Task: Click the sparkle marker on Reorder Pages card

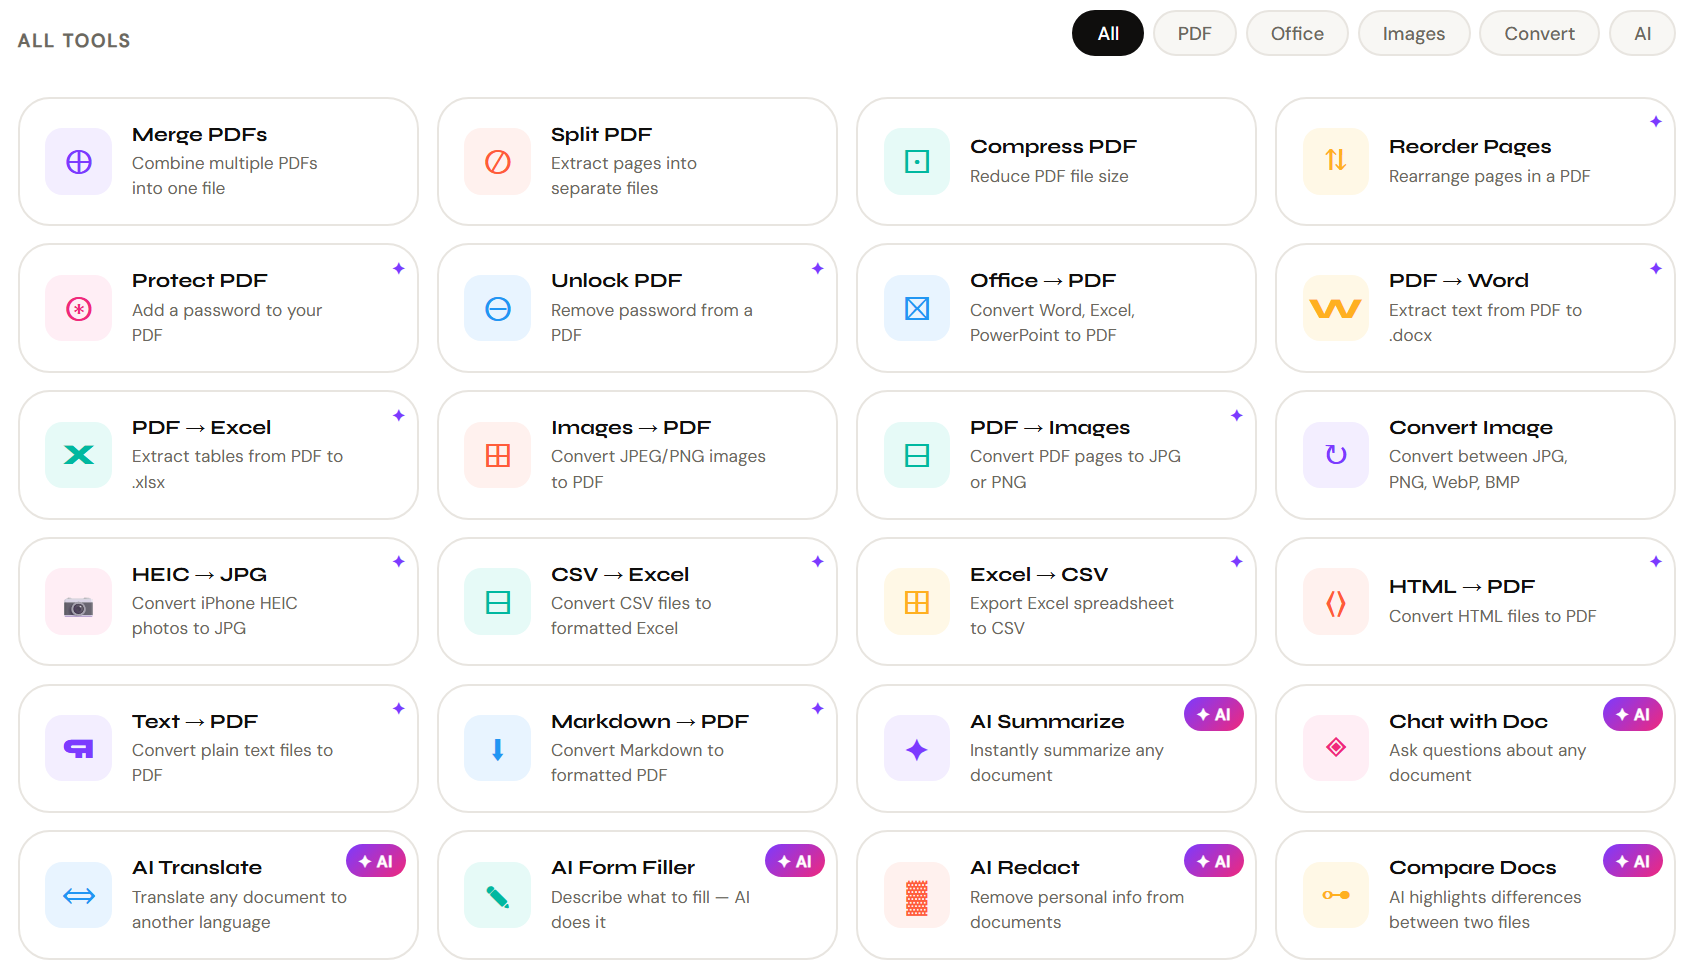Action: click(1656, 121)
